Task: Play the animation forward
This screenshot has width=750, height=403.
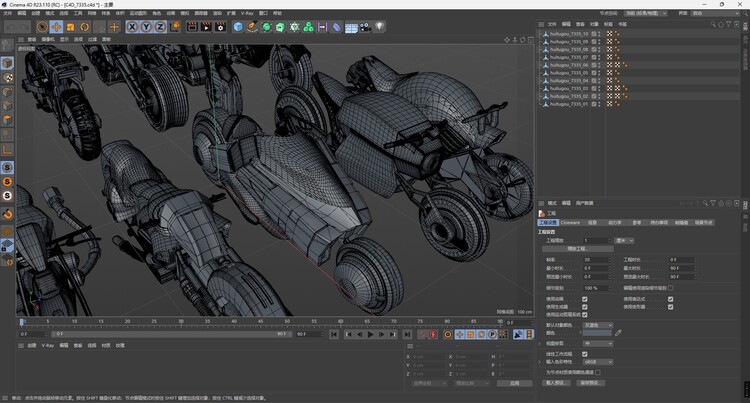Action: [x=370, y=335]
